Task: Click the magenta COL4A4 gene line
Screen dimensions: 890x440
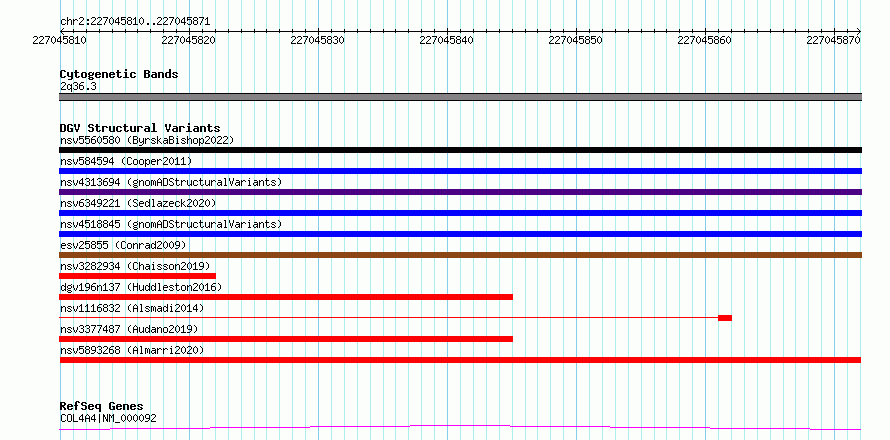Action: pyautogui.click(x=460, y=427)
